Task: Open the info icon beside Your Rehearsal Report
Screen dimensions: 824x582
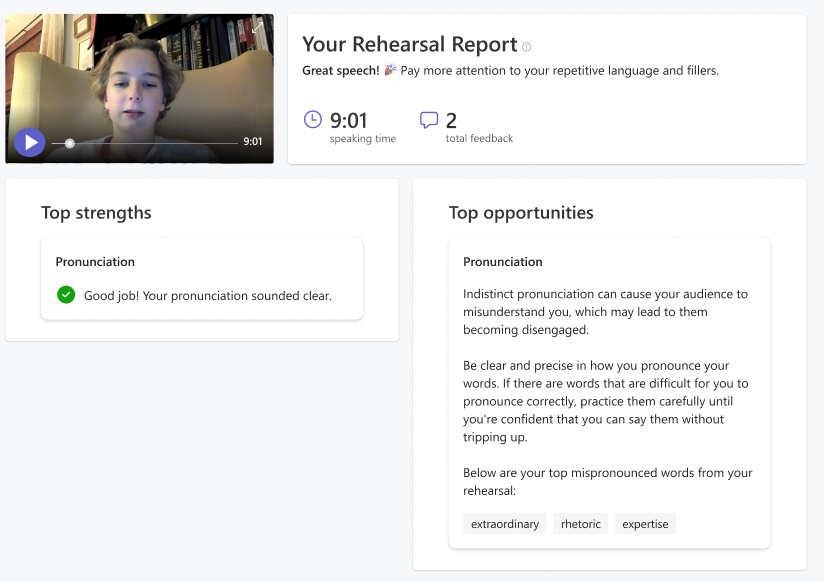Action: coord(527,47)
